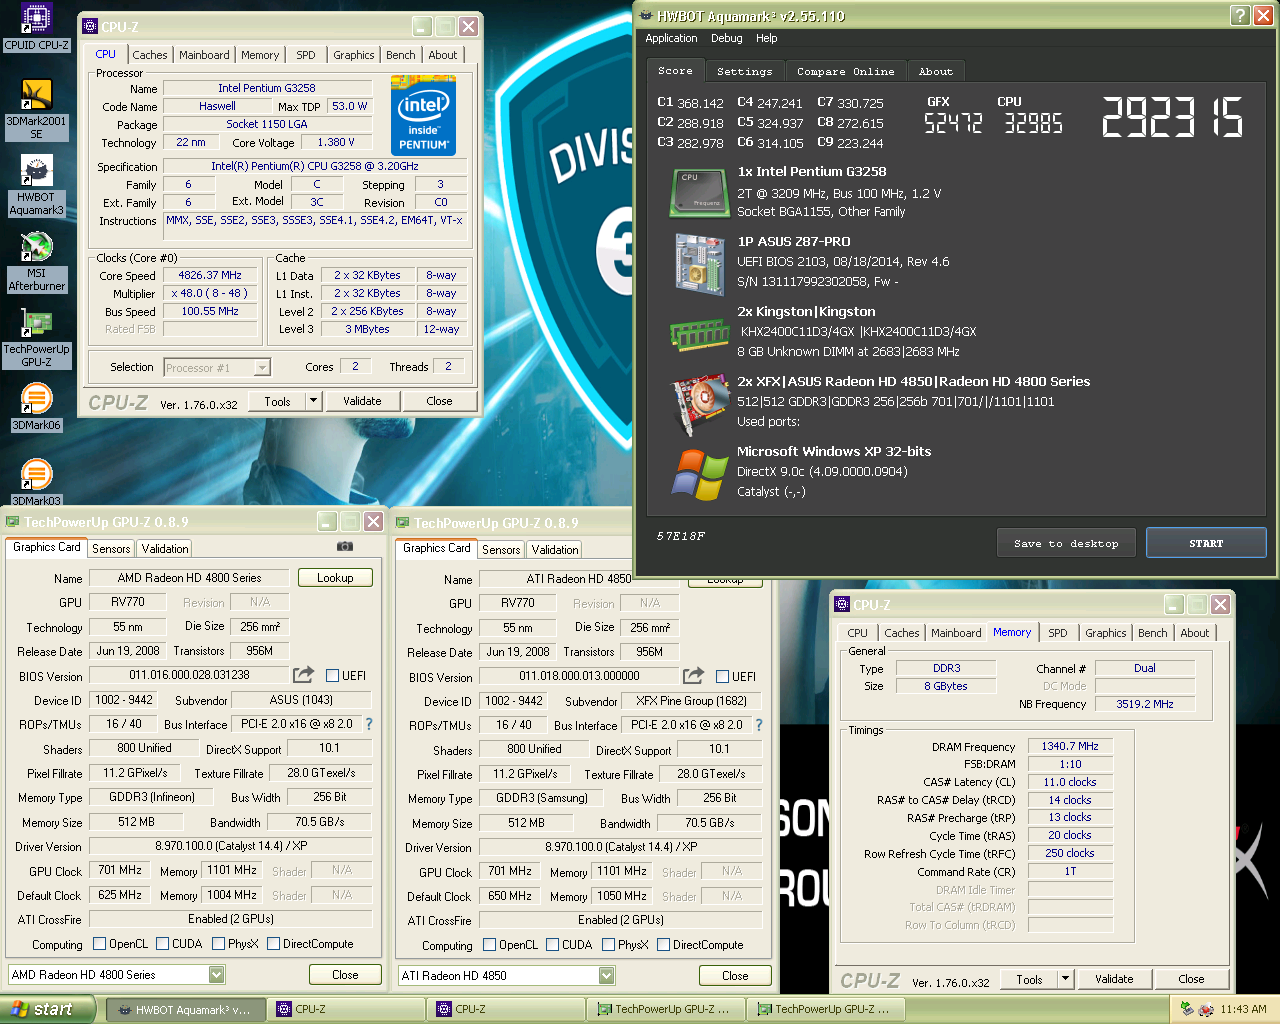Toggle CUDA checkbox in right GPU-Z
The width and height of the screenshot is (1280, 1024).
click(552, 945)
